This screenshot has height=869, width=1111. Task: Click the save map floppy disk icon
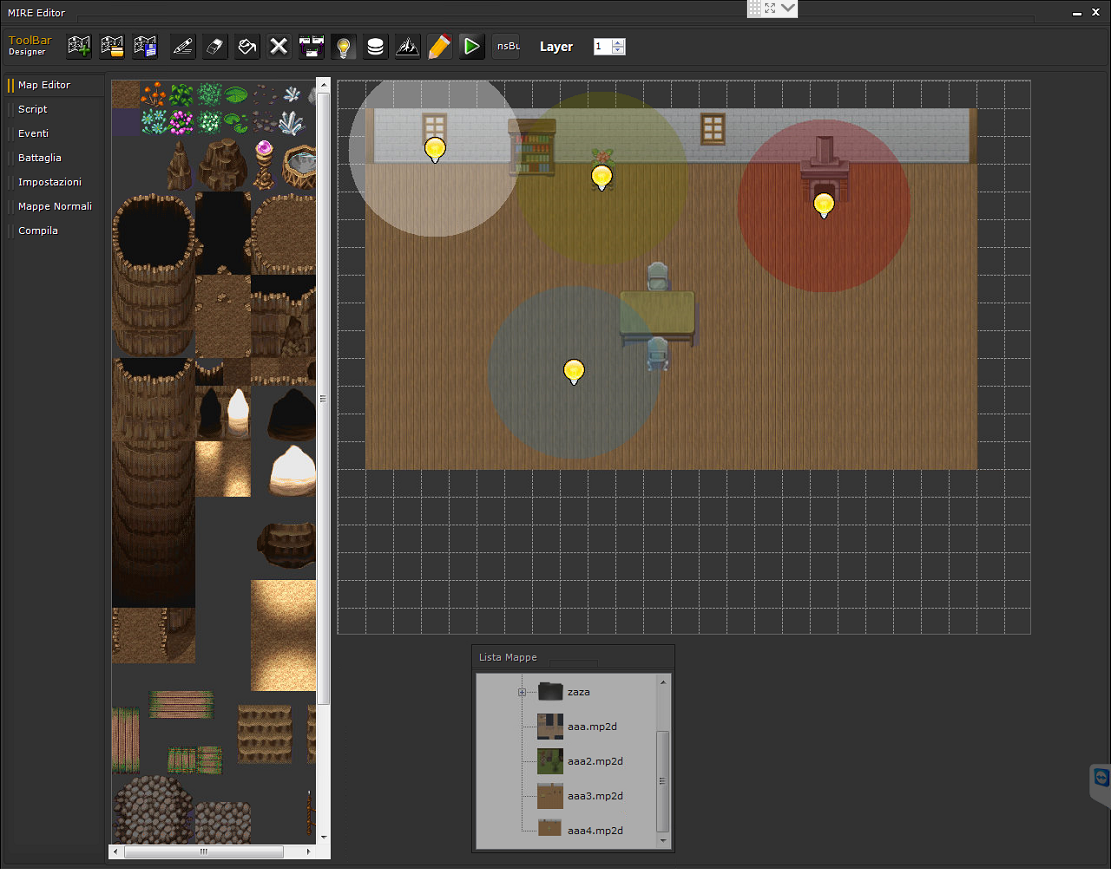(x=146, y=46)
